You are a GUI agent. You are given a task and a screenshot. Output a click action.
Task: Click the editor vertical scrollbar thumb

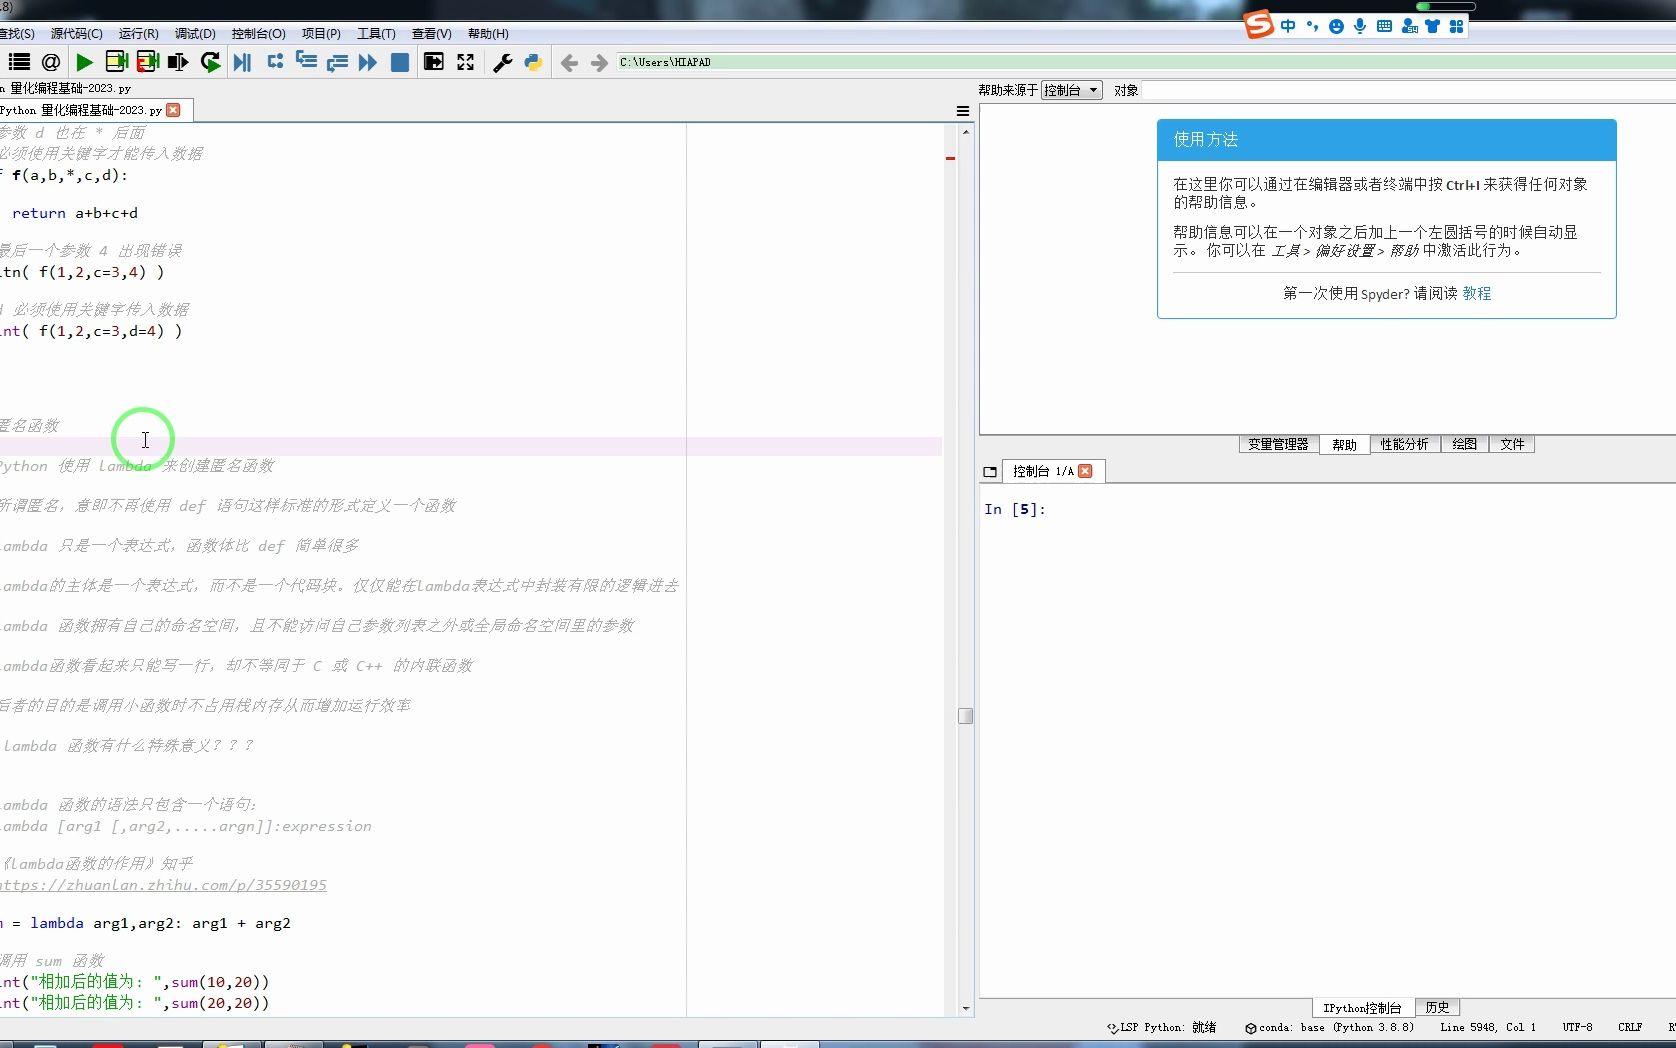(x=965, y=716)
